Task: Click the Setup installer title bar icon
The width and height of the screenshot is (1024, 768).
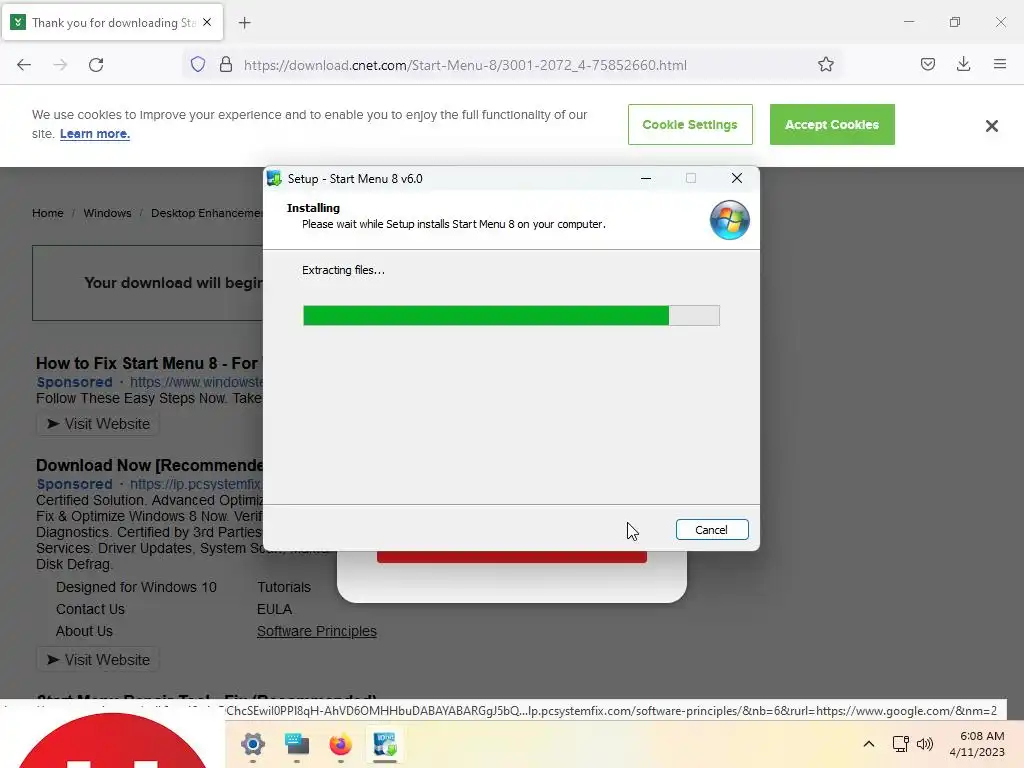Action: click(x=274, y=178)
